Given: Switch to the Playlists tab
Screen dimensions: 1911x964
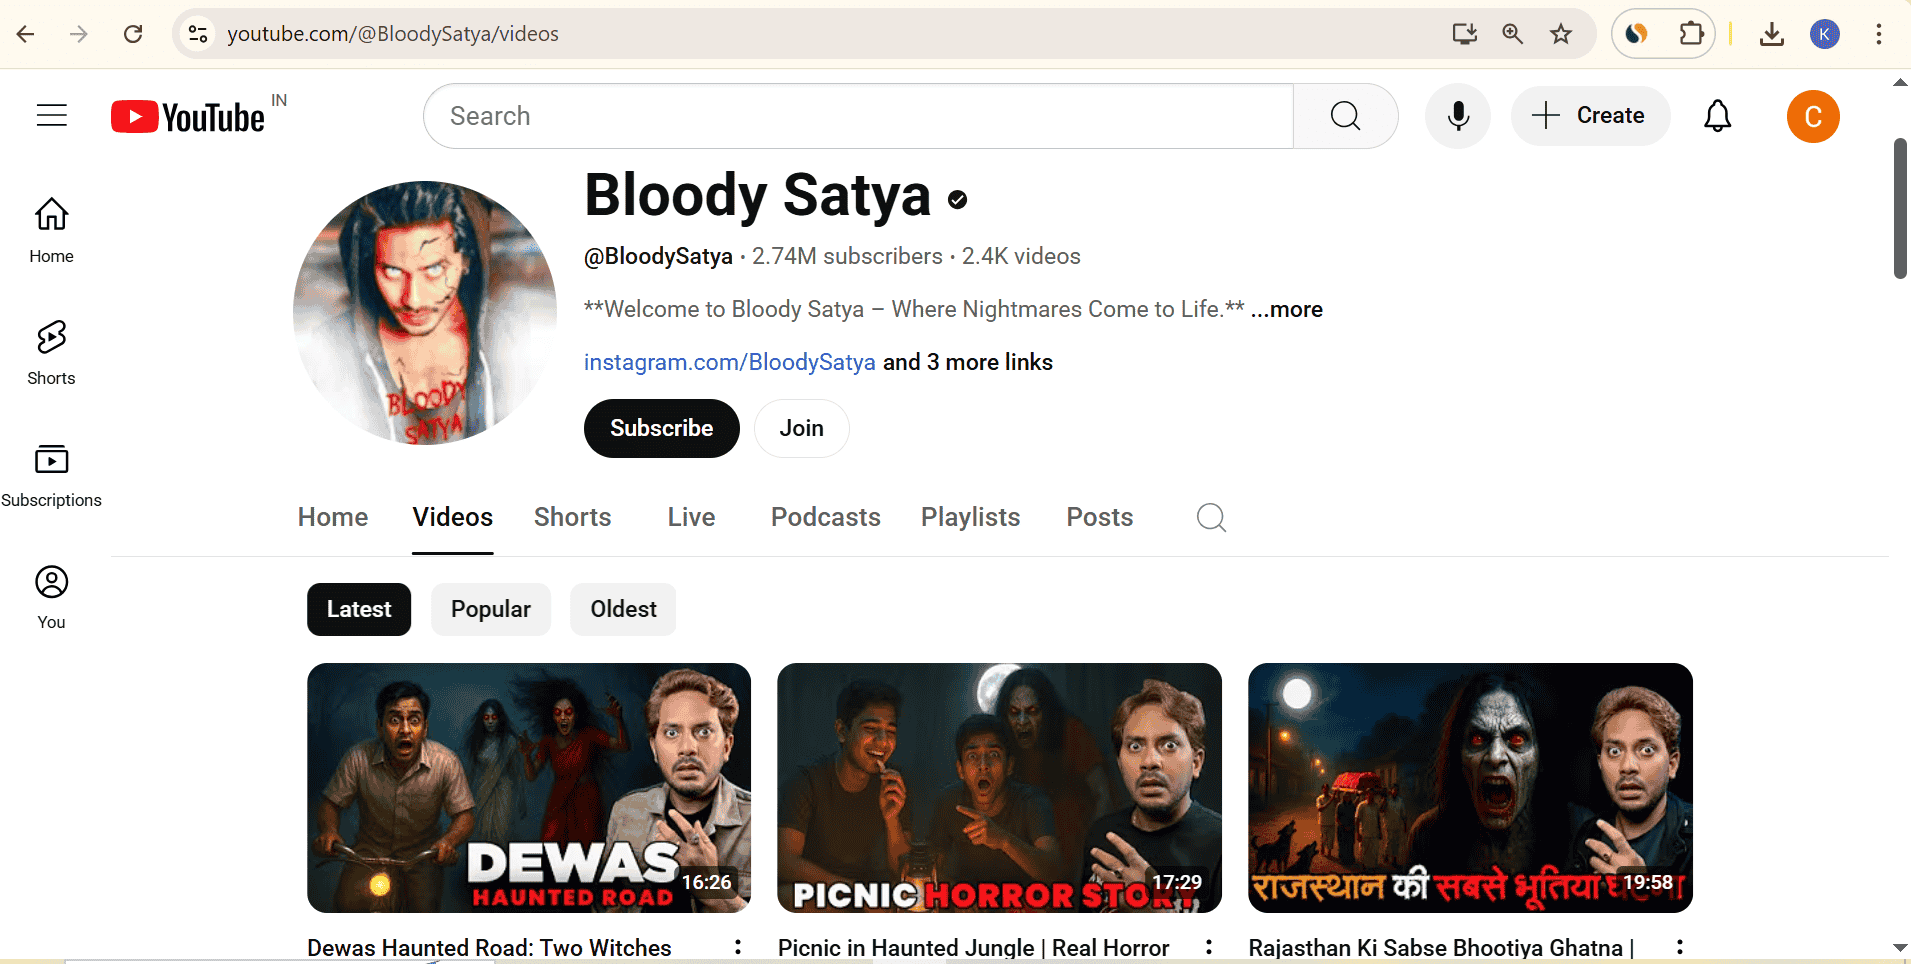Looking at the screenshot, I should point(970,517).
